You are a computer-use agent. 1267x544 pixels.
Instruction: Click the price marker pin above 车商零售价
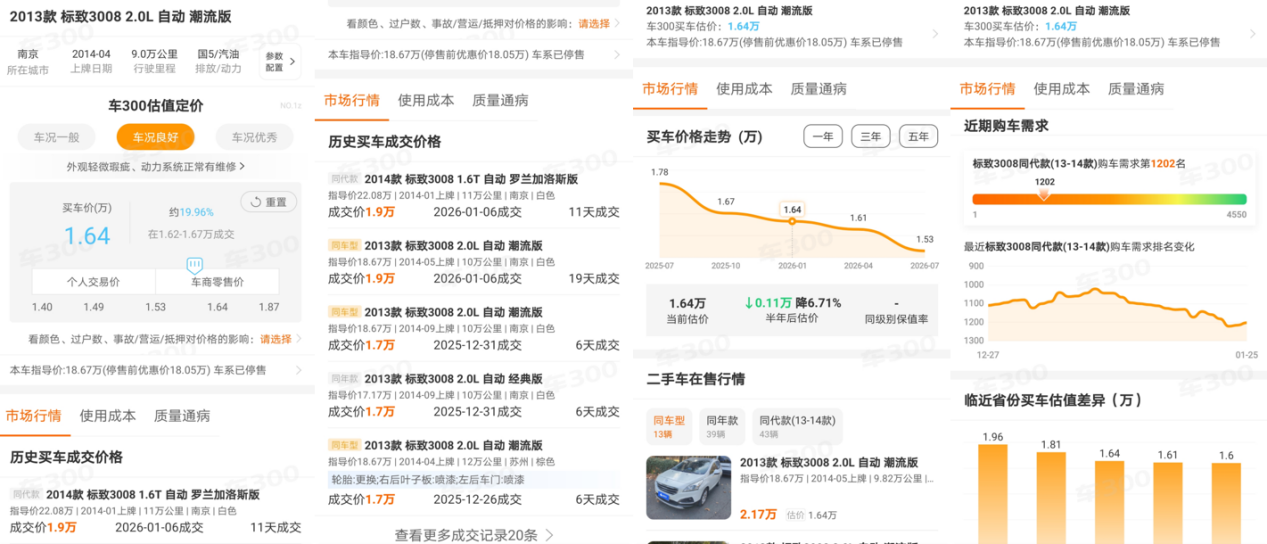coord(195,264)
